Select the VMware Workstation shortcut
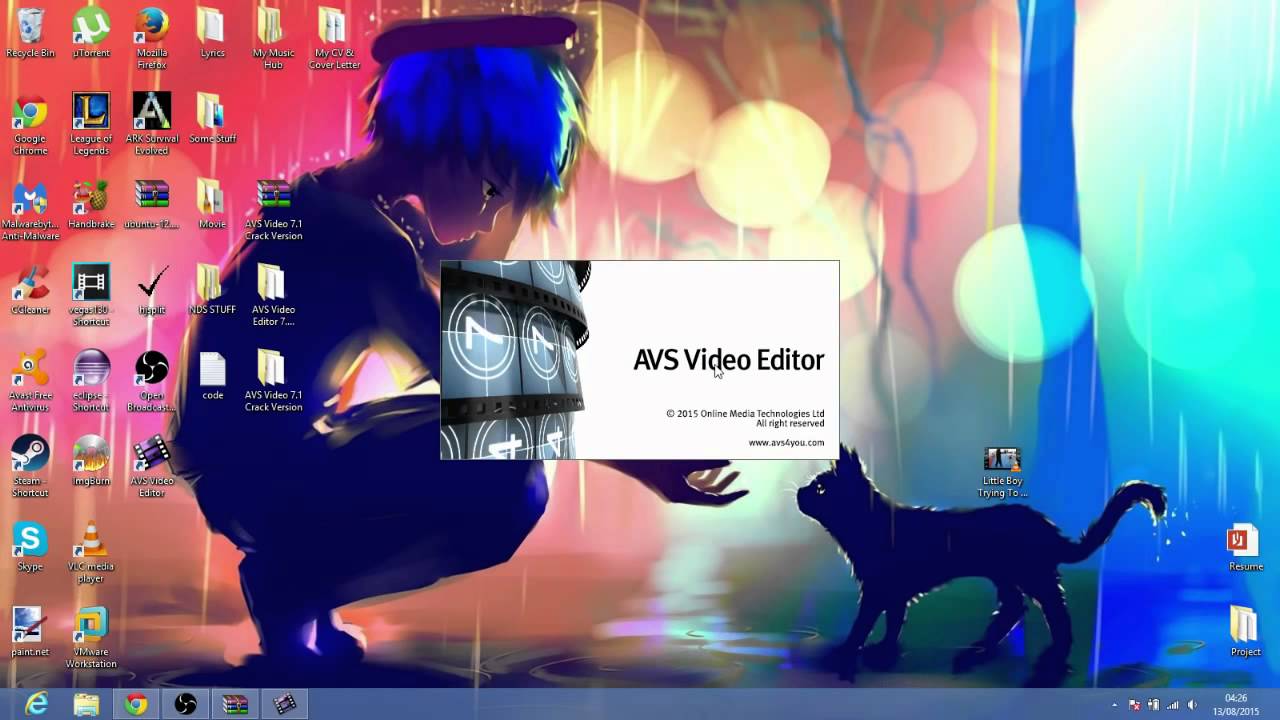This screenshot has width=1280, height=720. coord(91,638)
